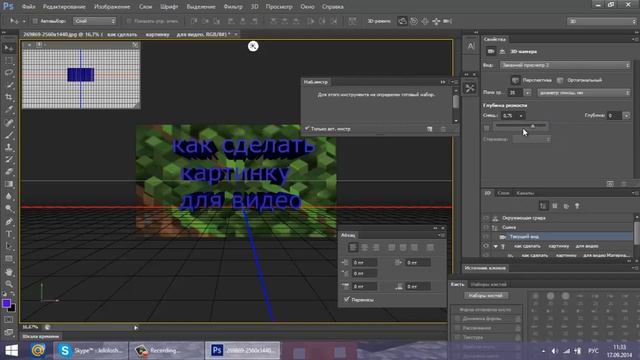This screenshot has height=360, width=640.
Task: Uncheck Только акт. инстр checkbox
Action: click(x=307, y=129)
